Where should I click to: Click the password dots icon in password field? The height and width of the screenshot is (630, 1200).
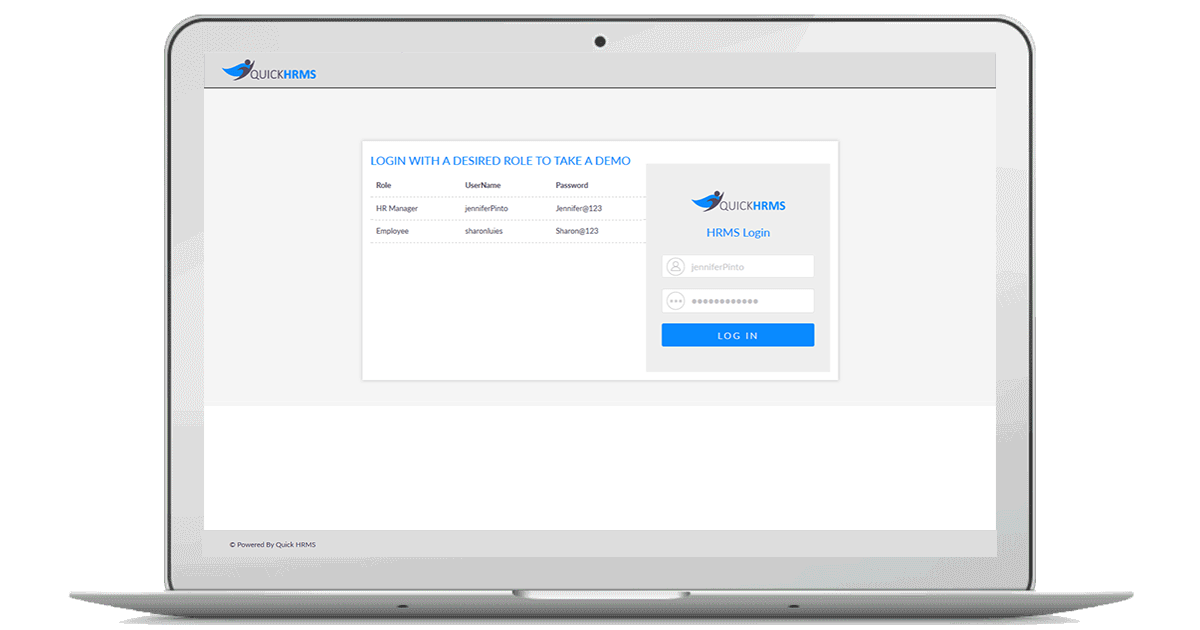676,301
